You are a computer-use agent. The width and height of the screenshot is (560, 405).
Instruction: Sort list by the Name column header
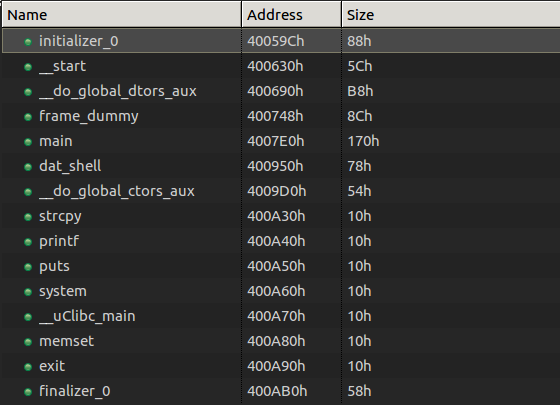[121, 15]
